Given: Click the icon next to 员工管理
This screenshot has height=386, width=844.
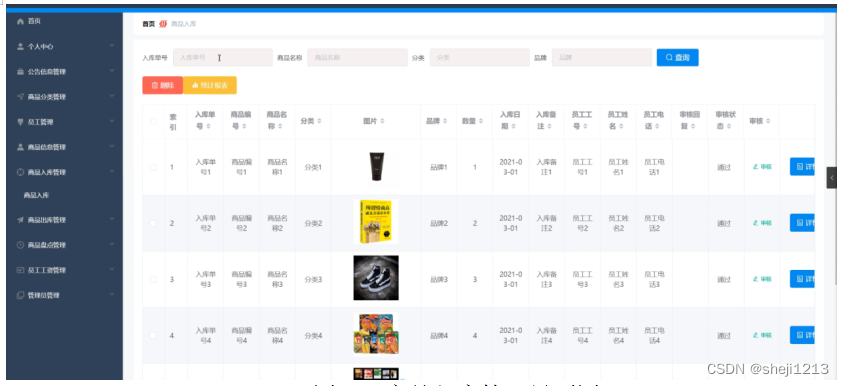Looking at the screenshot, I should [x=20, y=122].
